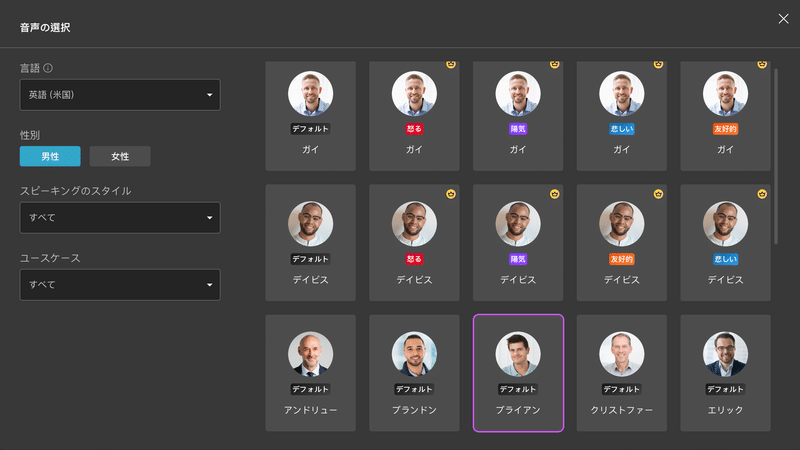Expand the スピーキングのスタイル dropdown

120,217
